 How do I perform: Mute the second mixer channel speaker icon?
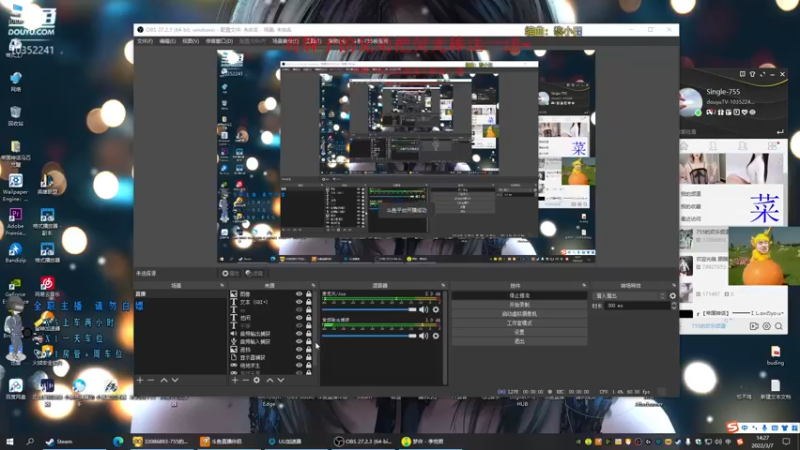tap(423, 336)
